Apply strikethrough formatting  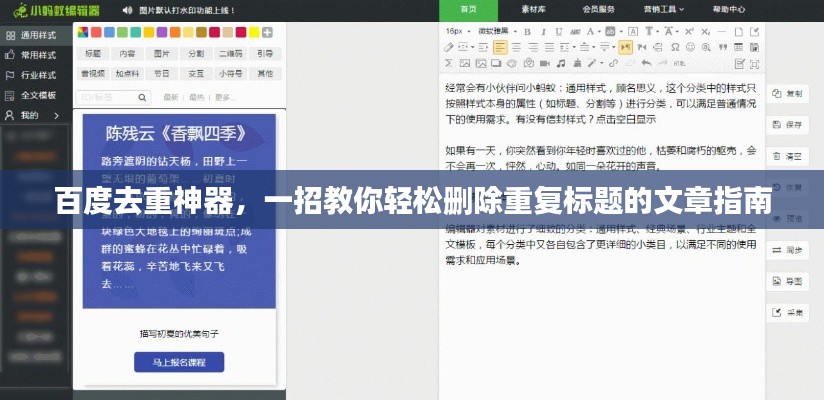[575, 32]
